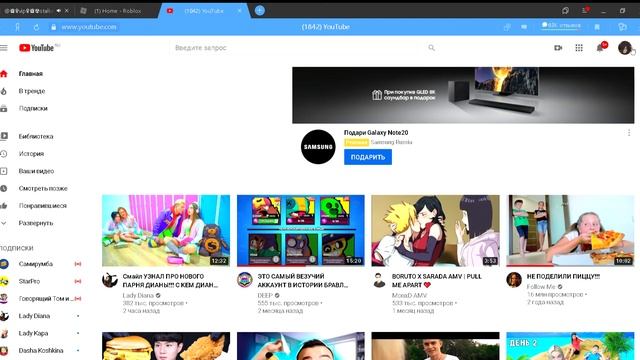Screen dimensions: 640x360
Task: Open the Brawl Stars 15:20 video thumbnail
Action: 301,231
